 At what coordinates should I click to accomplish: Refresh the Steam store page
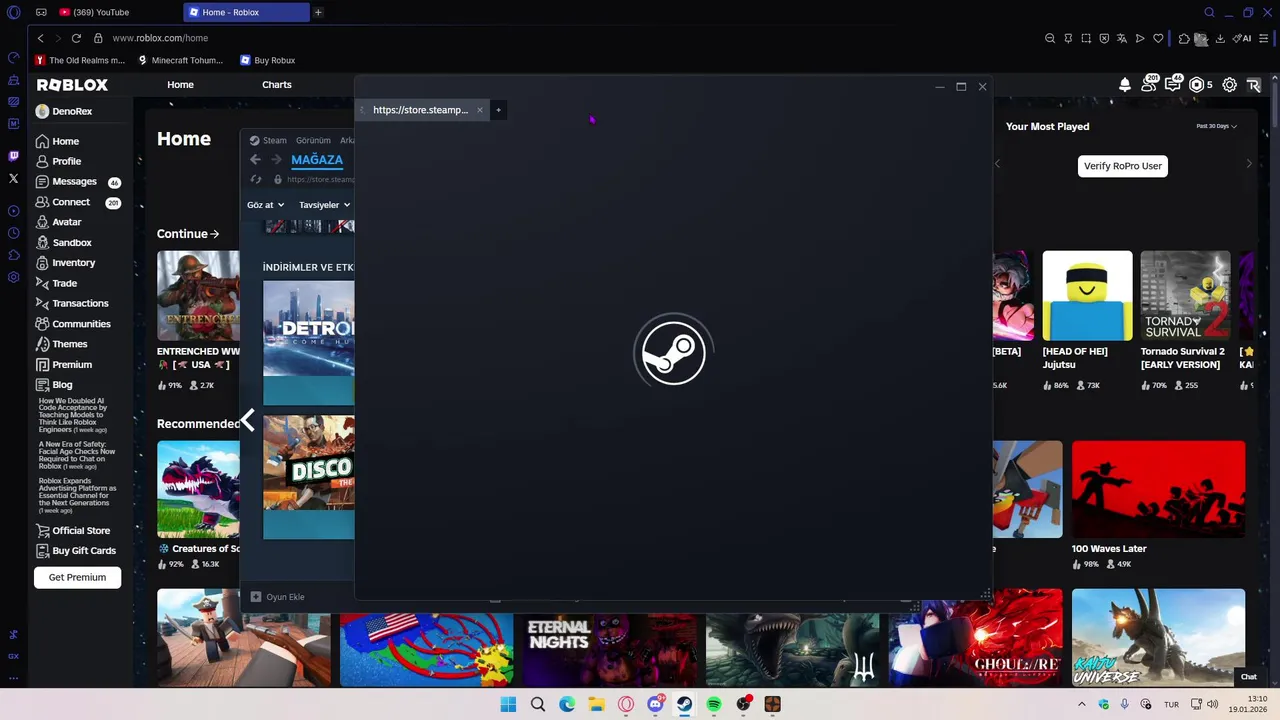[x=256, y=180]
